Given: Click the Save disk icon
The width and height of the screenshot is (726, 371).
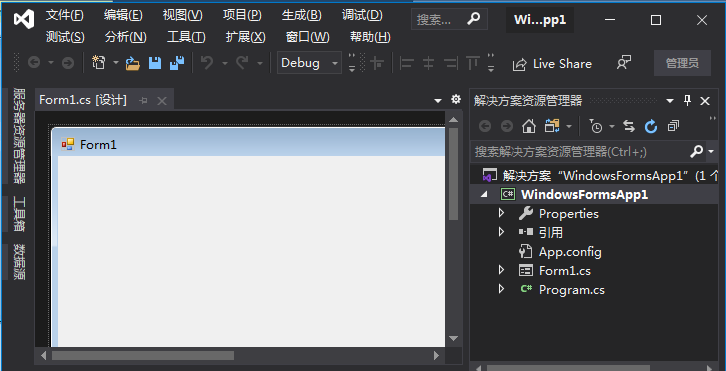Looking at the screenshot, I should pos(155,63).
